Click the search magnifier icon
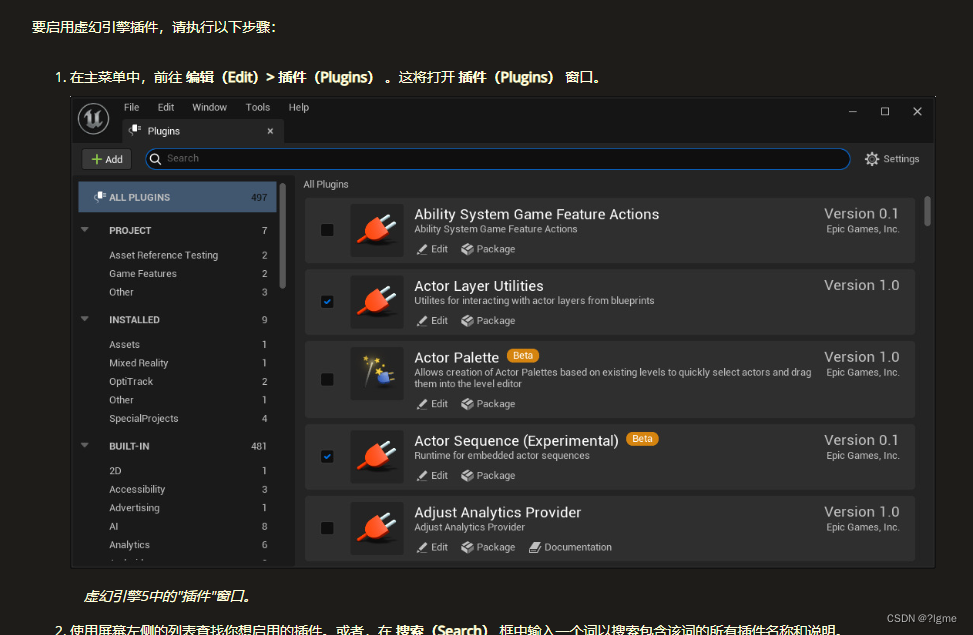Image resolution: width=973 pixels, height=635 pixels. 154,158
